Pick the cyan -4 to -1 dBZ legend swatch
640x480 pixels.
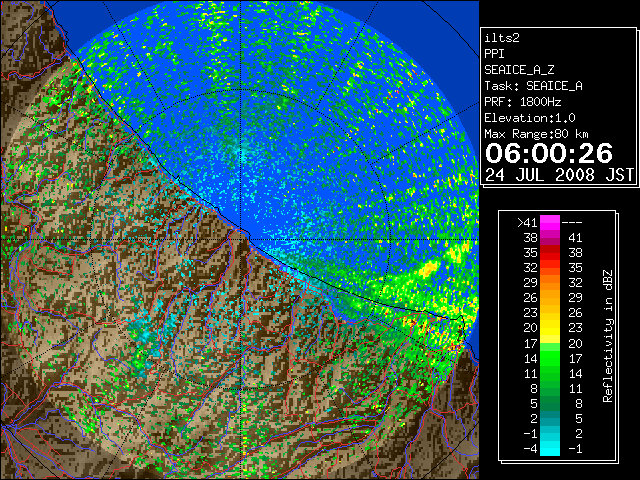click(550, 448)
